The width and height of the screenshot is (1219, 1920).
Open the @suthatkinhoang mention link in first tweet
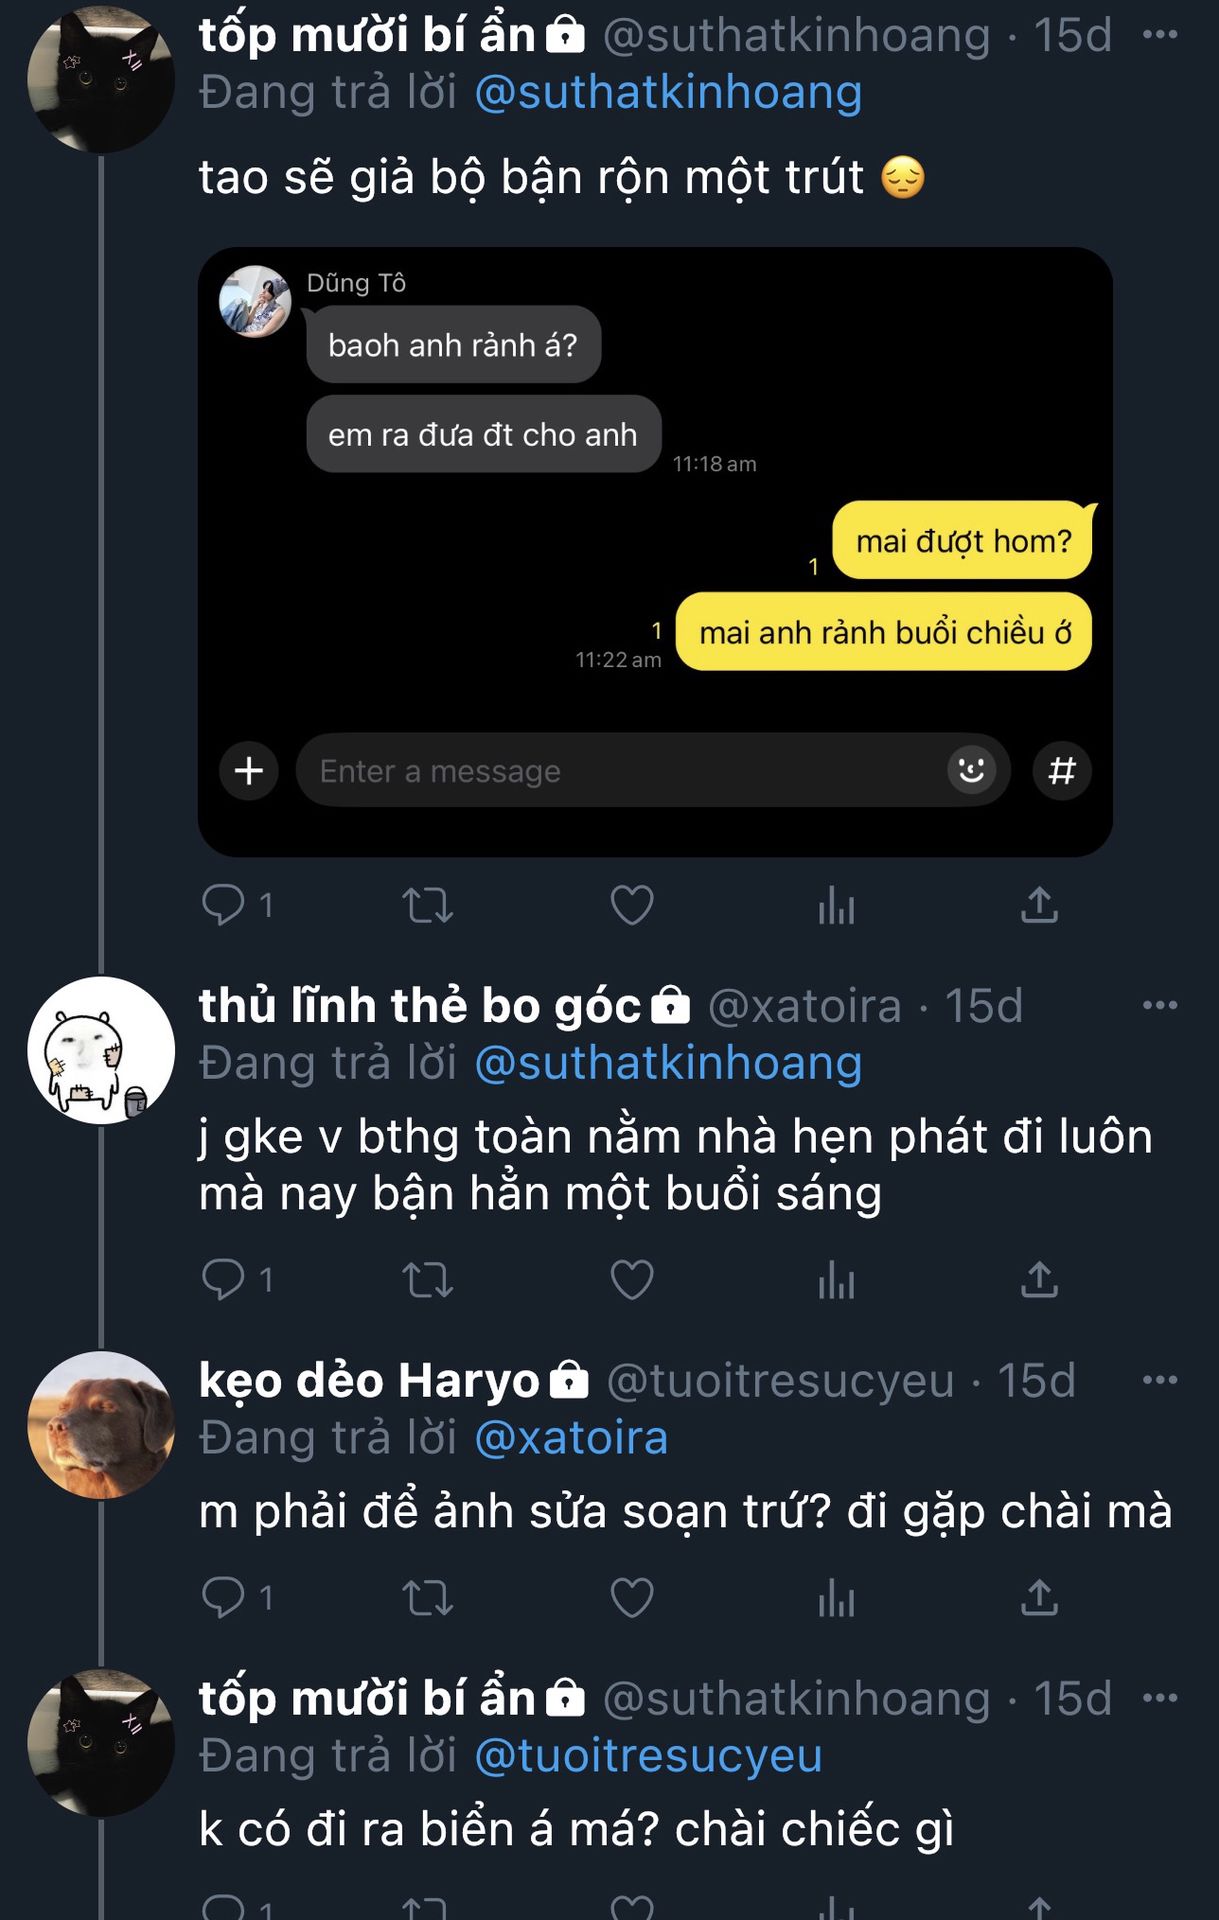[x=668, y=93]
